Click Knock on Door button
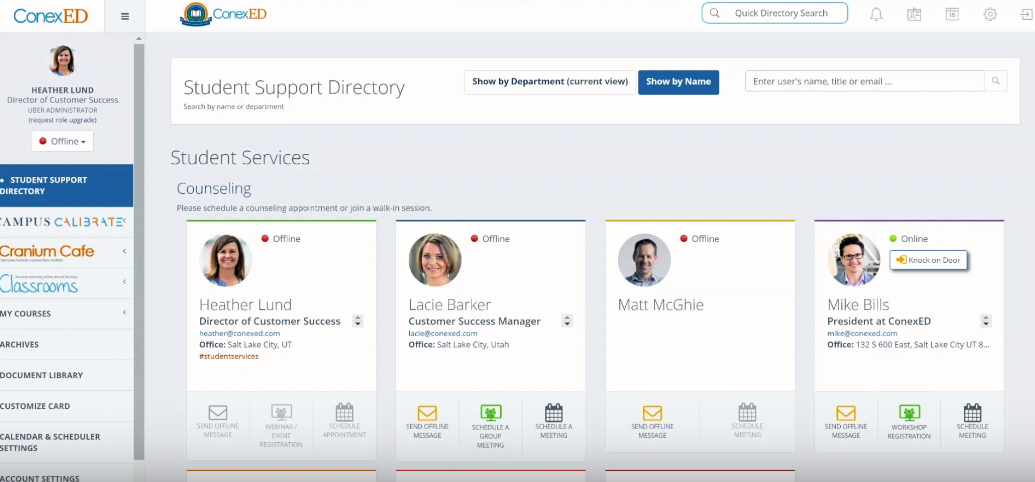1035x482 pixels. (x=929, y=260)
